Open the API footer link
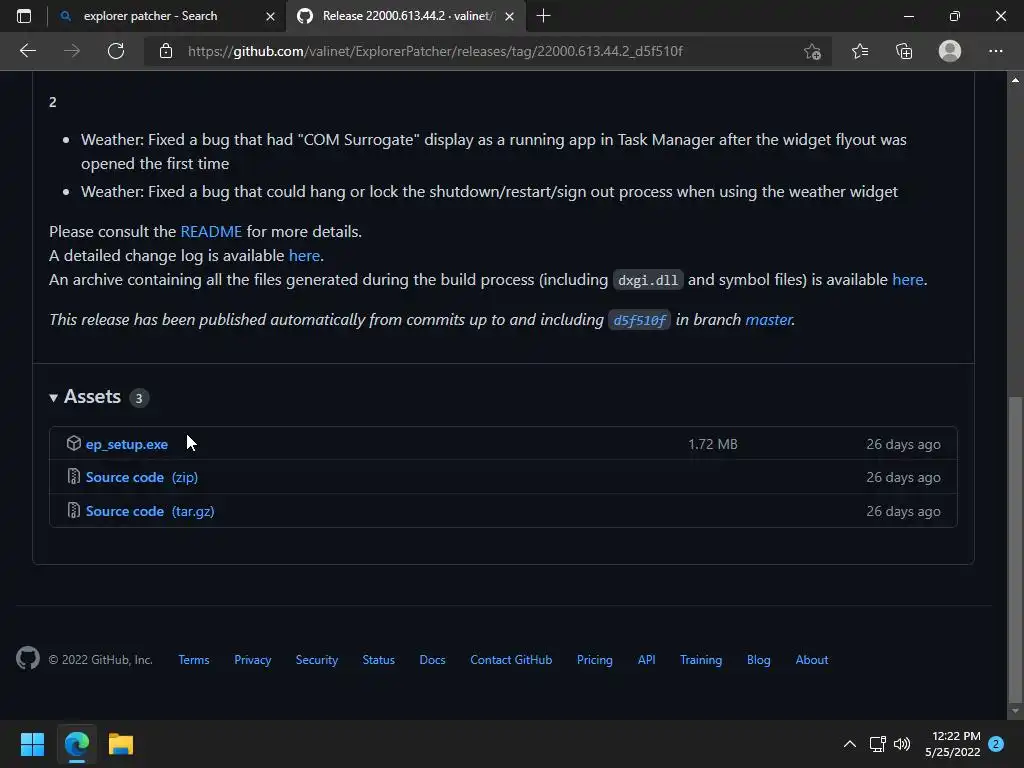1024x768 pixels. click(647, 660)
